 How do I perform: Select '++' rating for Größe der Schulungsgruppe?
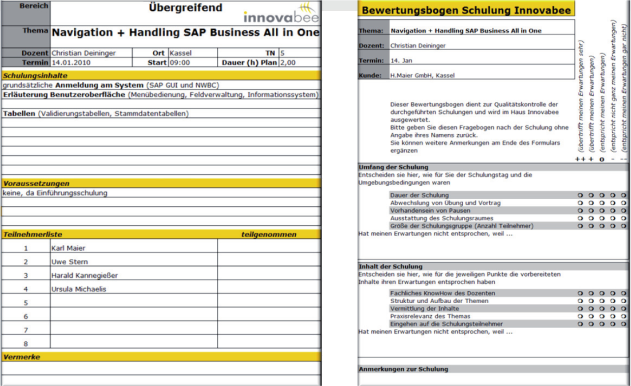[x=580, y=226]
